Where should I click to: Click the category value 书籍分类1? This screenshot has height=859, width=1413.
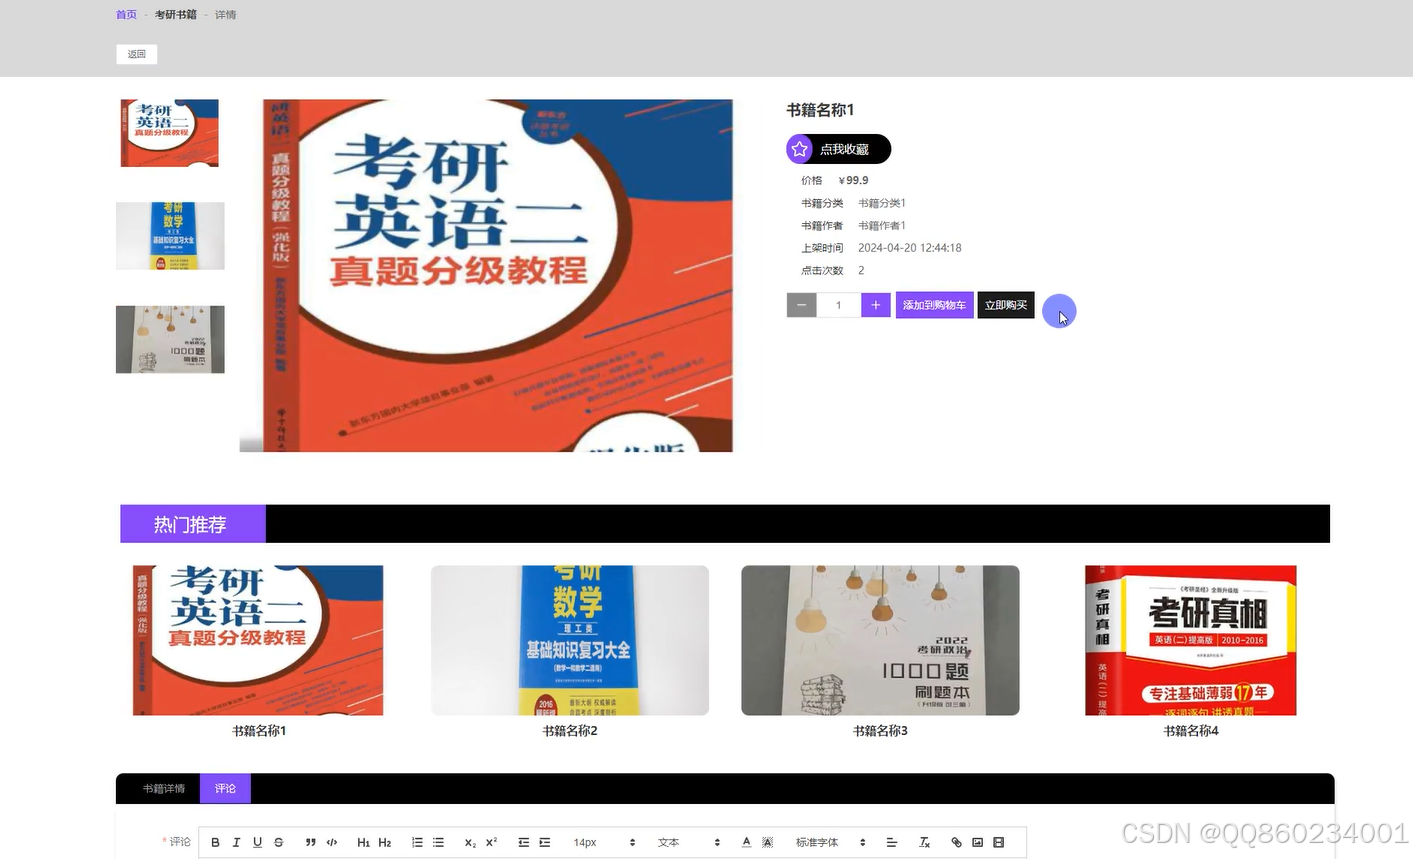coord(882,203)
